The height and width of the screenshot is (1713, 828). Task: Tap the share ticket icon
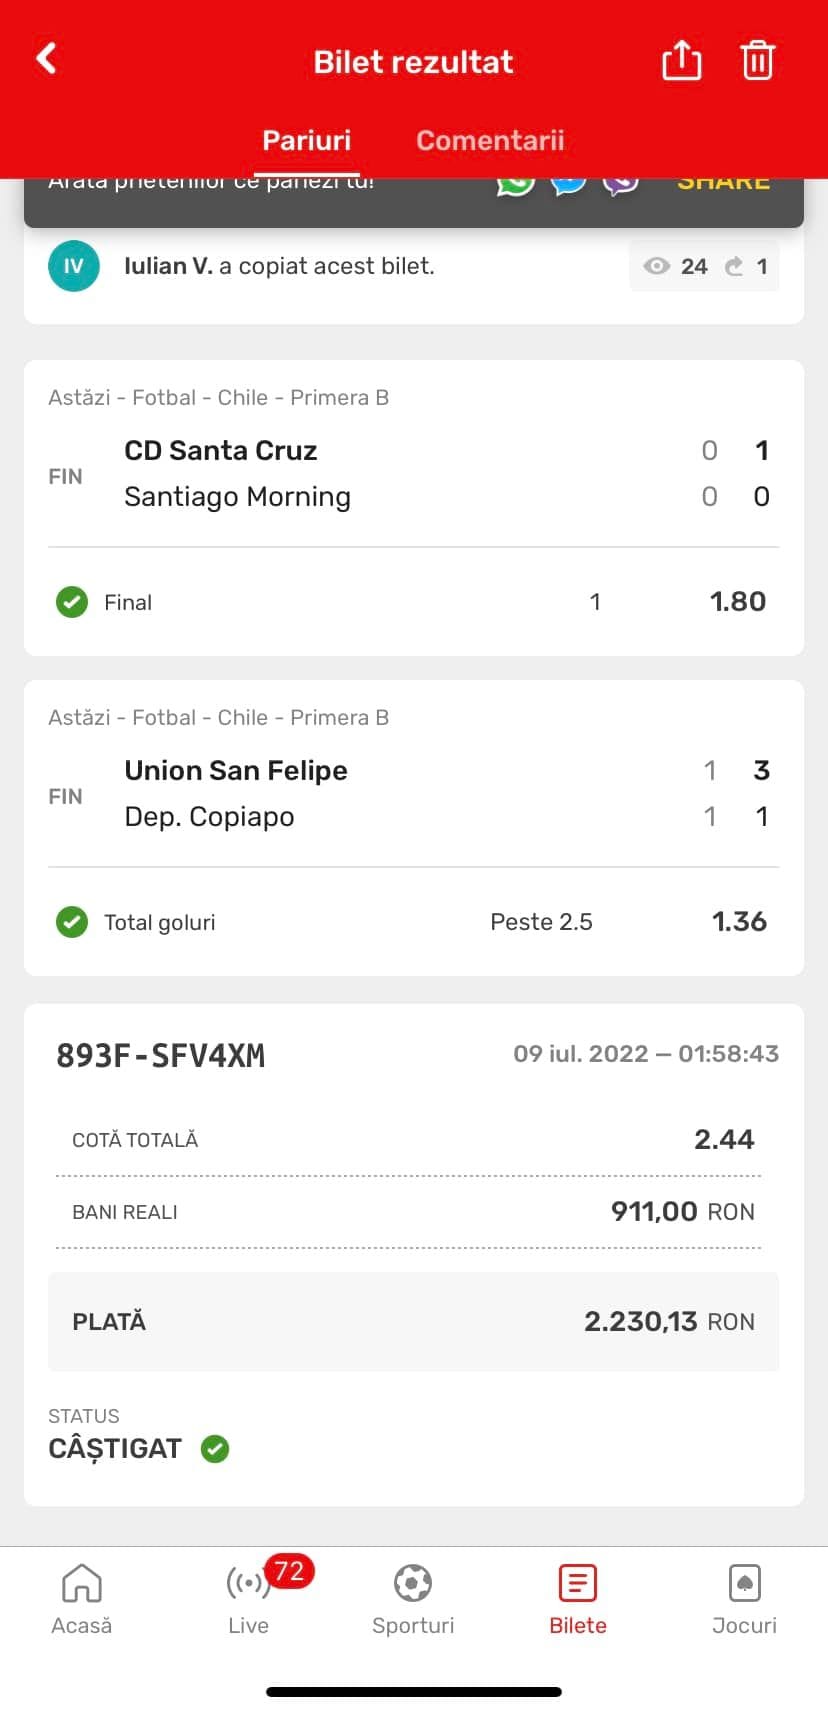click(681, 60)
